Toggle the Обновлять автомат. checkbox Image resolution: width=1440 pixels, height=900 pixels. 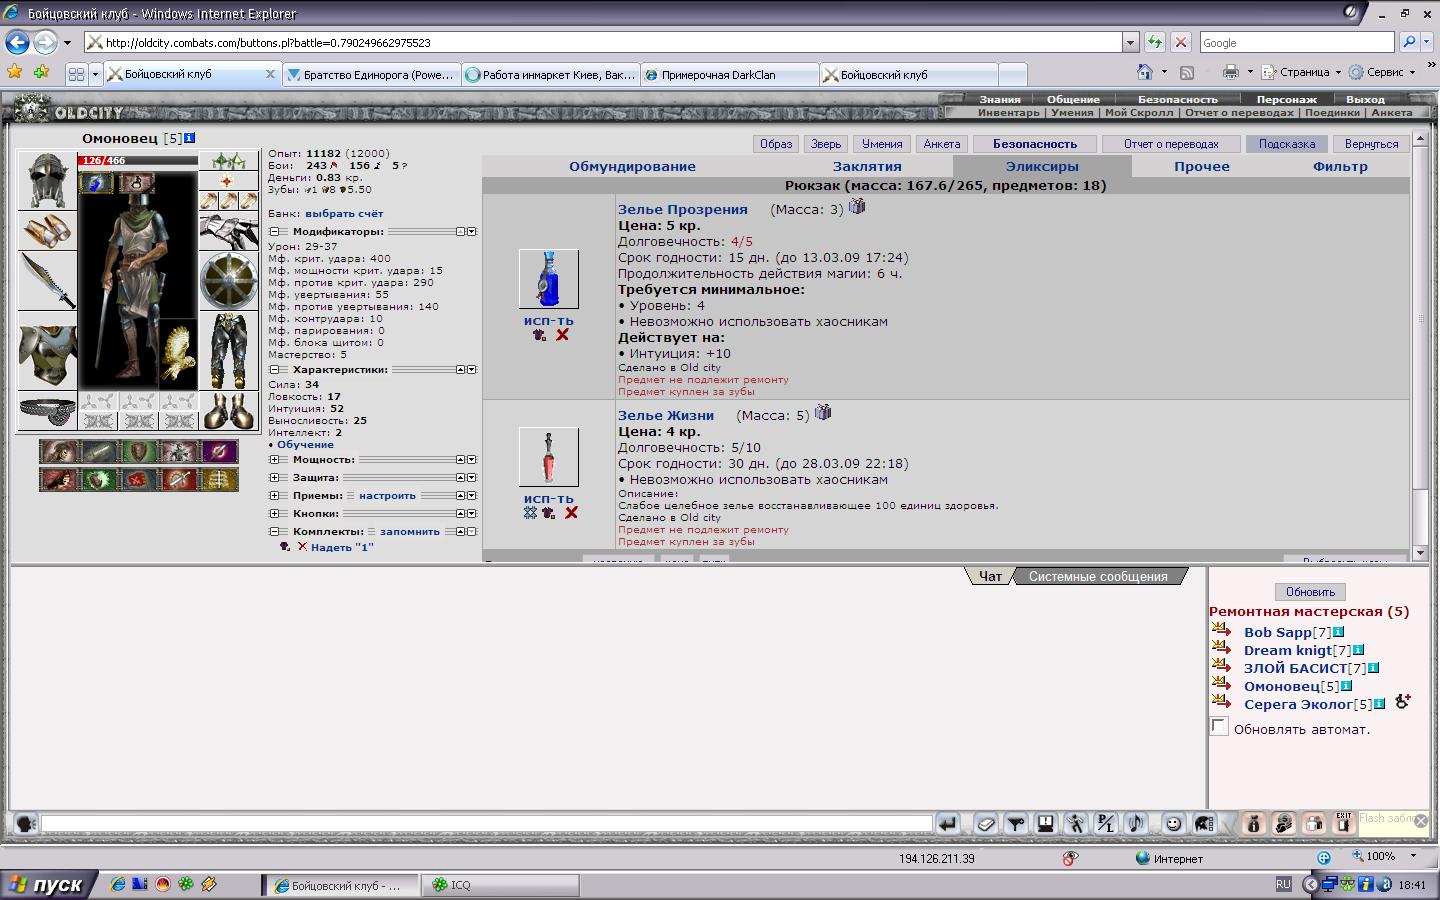point(1219,727)
